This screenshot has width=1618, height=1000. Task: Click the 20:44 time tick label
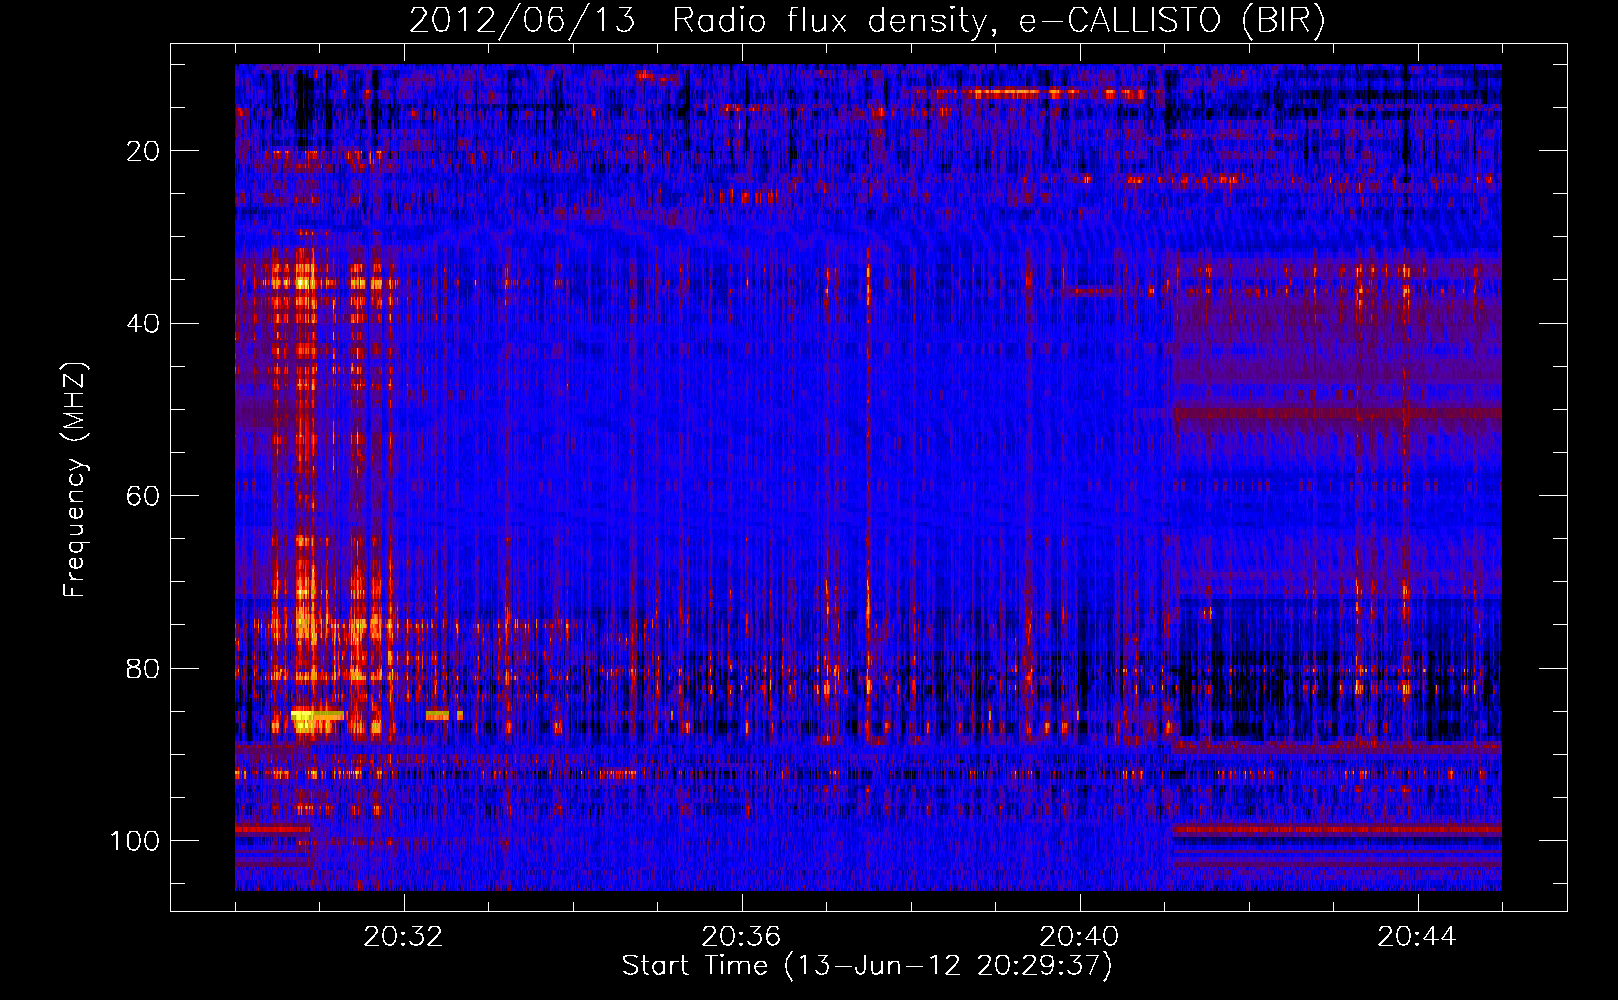1417,937
